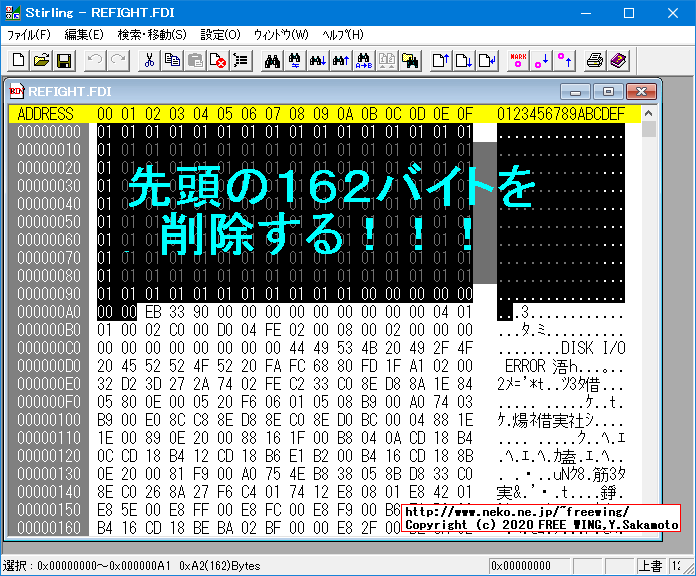This screenshot has height=576, width=696.
Task: Click byte E8 at start of row 00000150
Action: pos(105,510)
